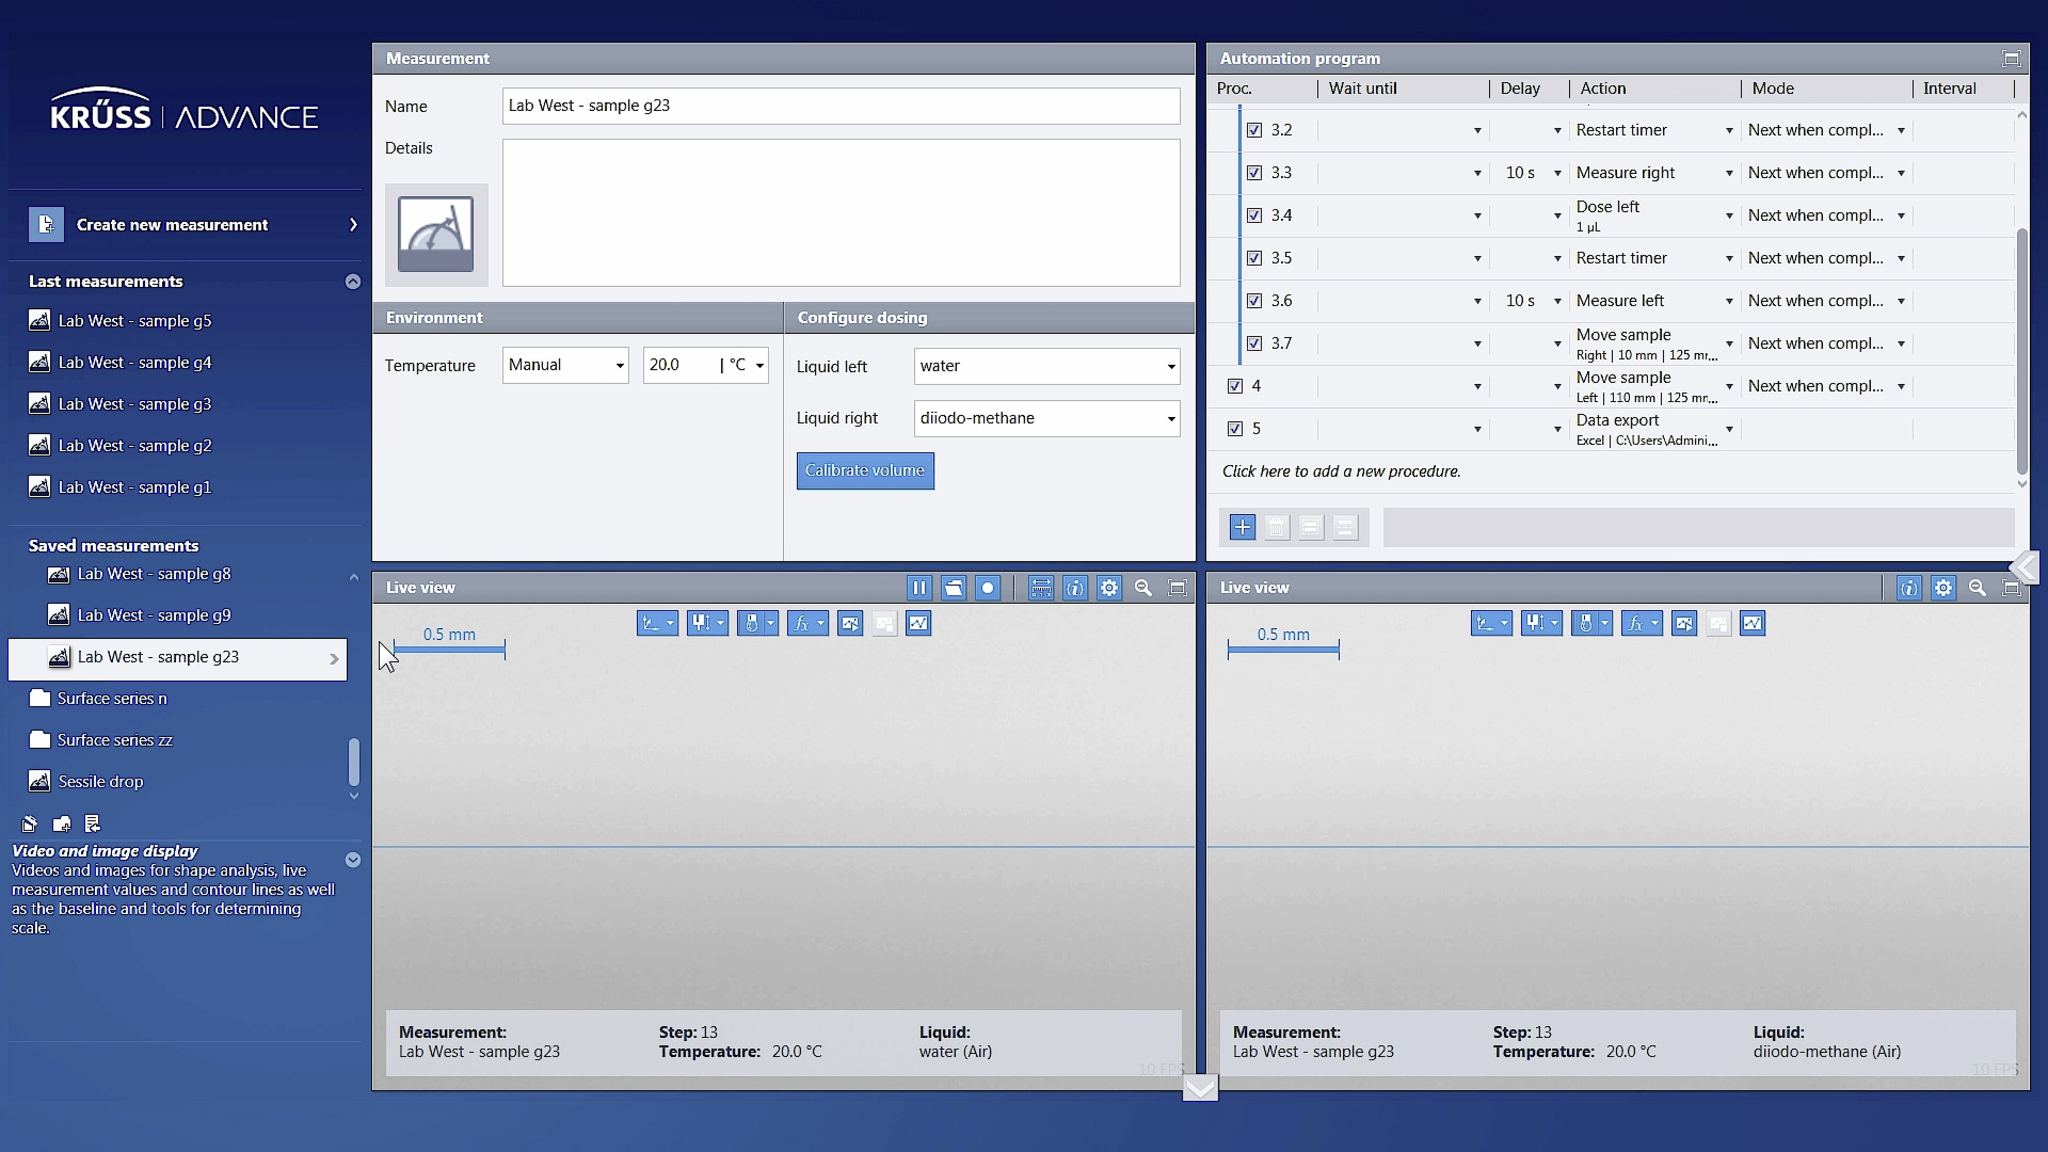Open image file folder icon in live view
2048x1152 pixels.
(953, 588)
